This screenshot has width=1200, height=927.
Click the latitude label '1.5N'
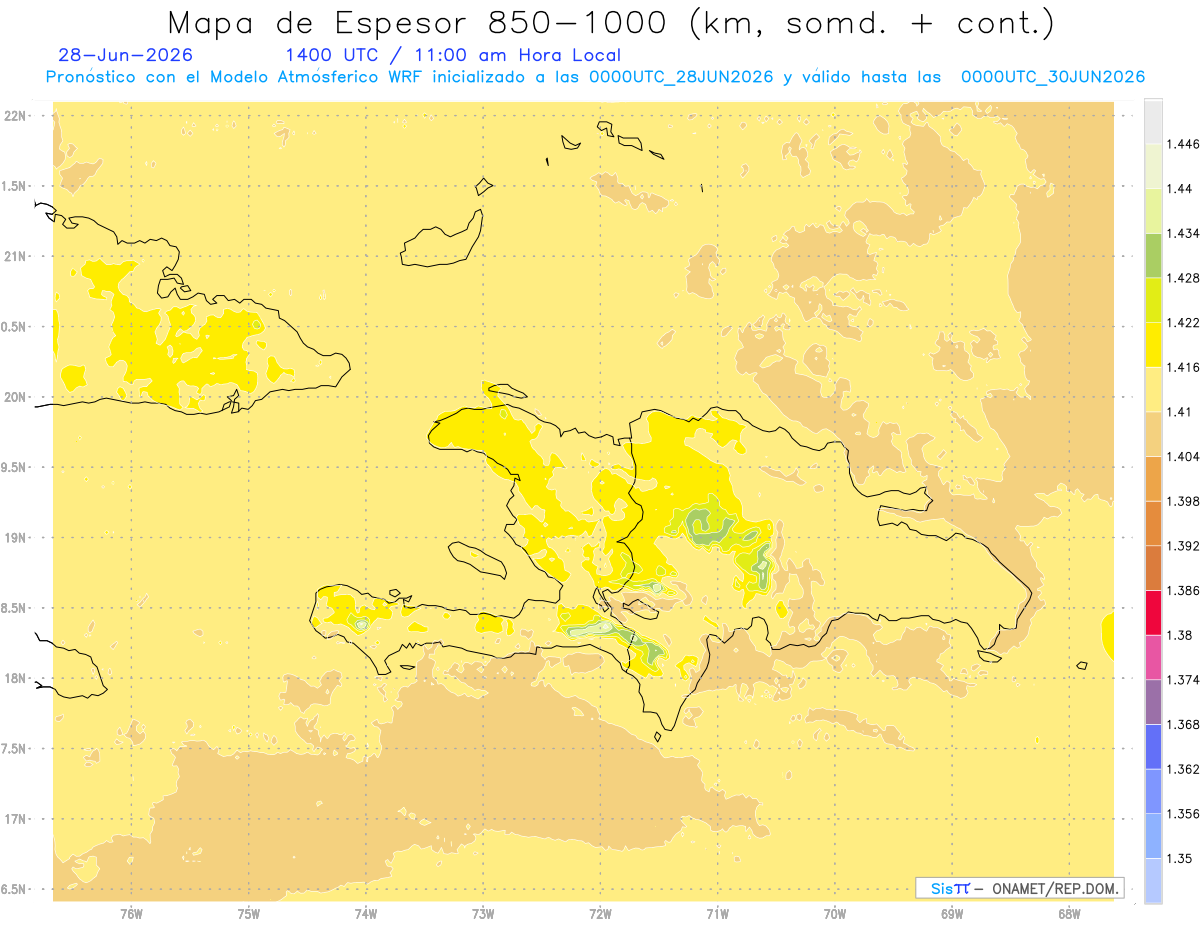point(14,186)
